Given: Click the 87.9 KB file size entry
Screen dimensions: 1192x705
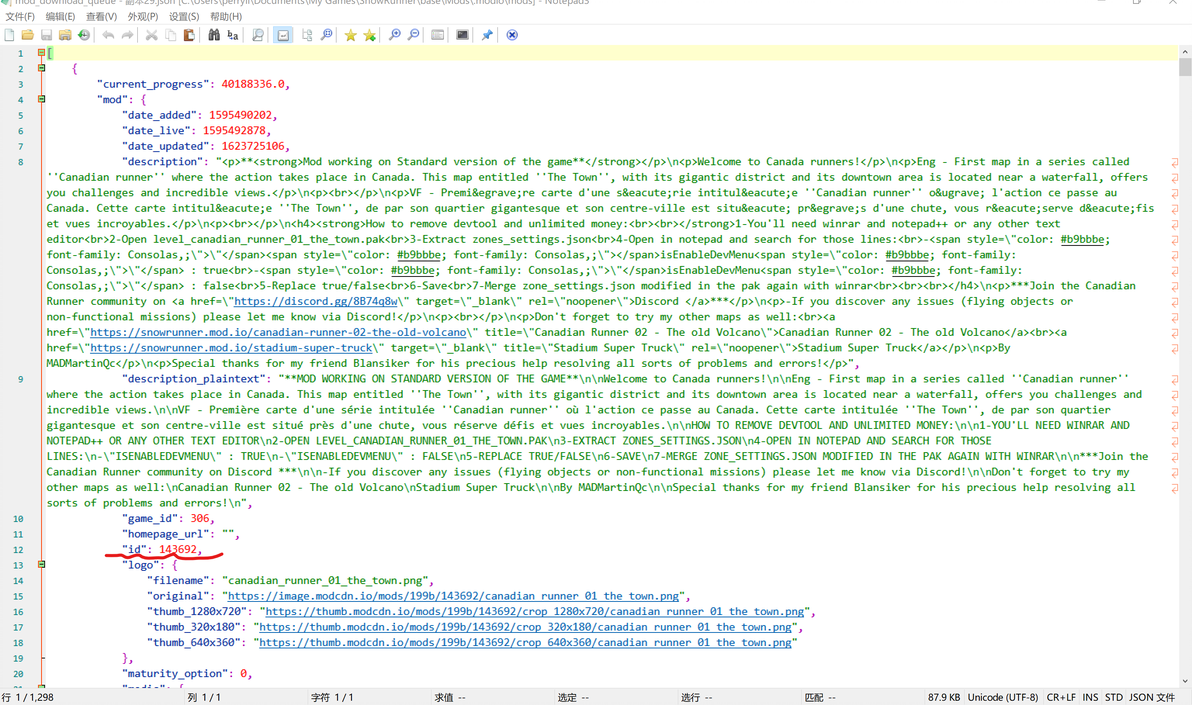Looking at the screenshot, I should pyautogui.click(x=943, y=697).
